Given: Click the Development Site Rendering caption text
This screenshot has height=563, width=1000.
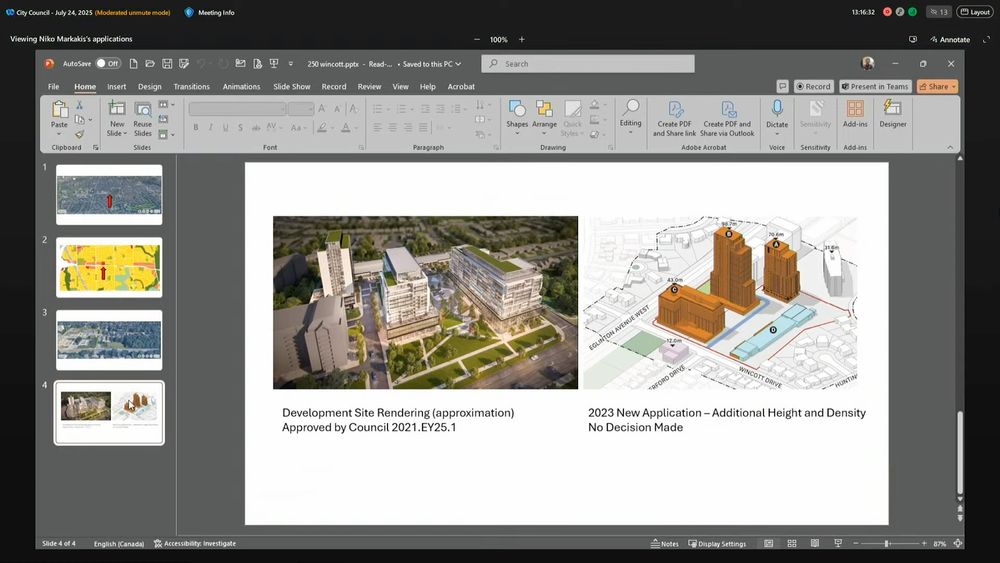Looking at the screenshot, I should pyautogui.click(x=398, y=420).
